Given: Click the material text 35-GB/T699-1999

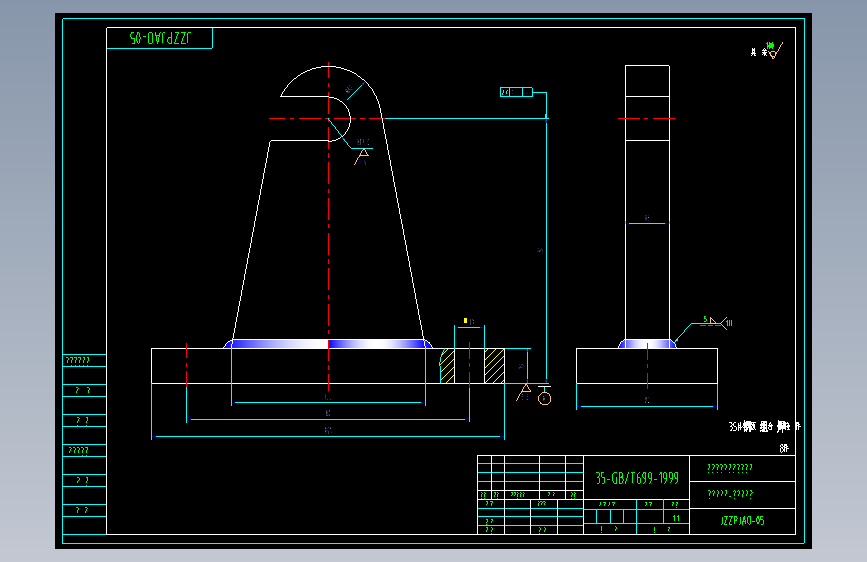Looking at the screenshot, I should click(x=637, y=478).
